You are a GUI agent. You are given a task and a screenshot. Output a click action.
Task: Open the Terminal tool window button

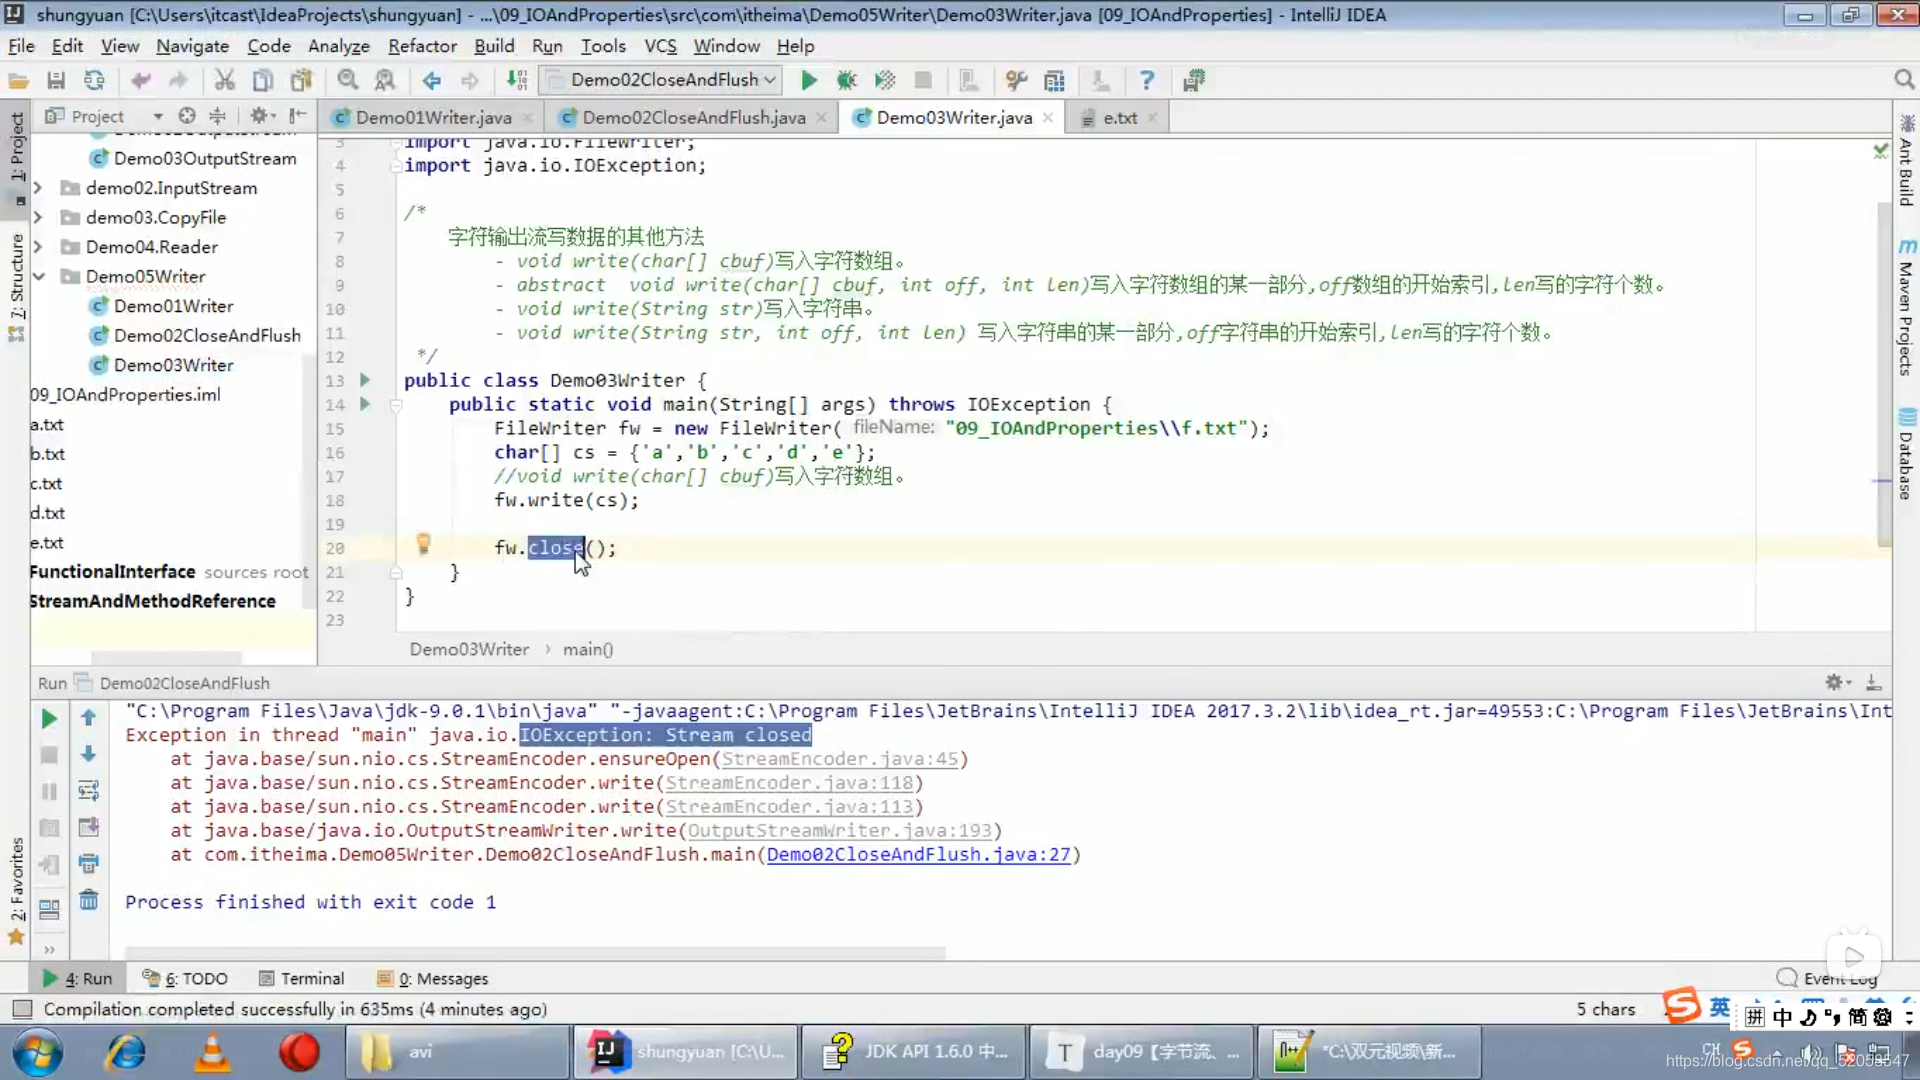pos(301,978)
